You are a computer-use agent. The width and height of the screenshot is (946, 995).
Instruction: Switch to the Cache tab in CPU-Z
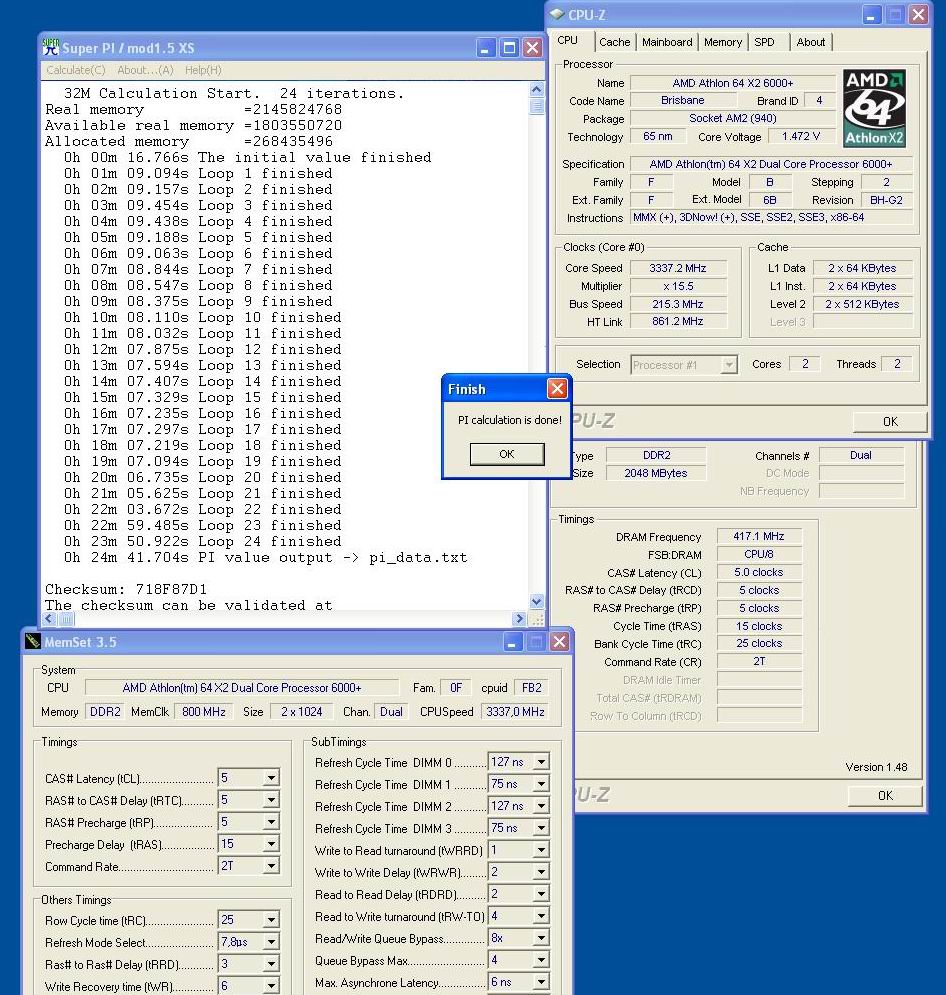tap(614, 42)
